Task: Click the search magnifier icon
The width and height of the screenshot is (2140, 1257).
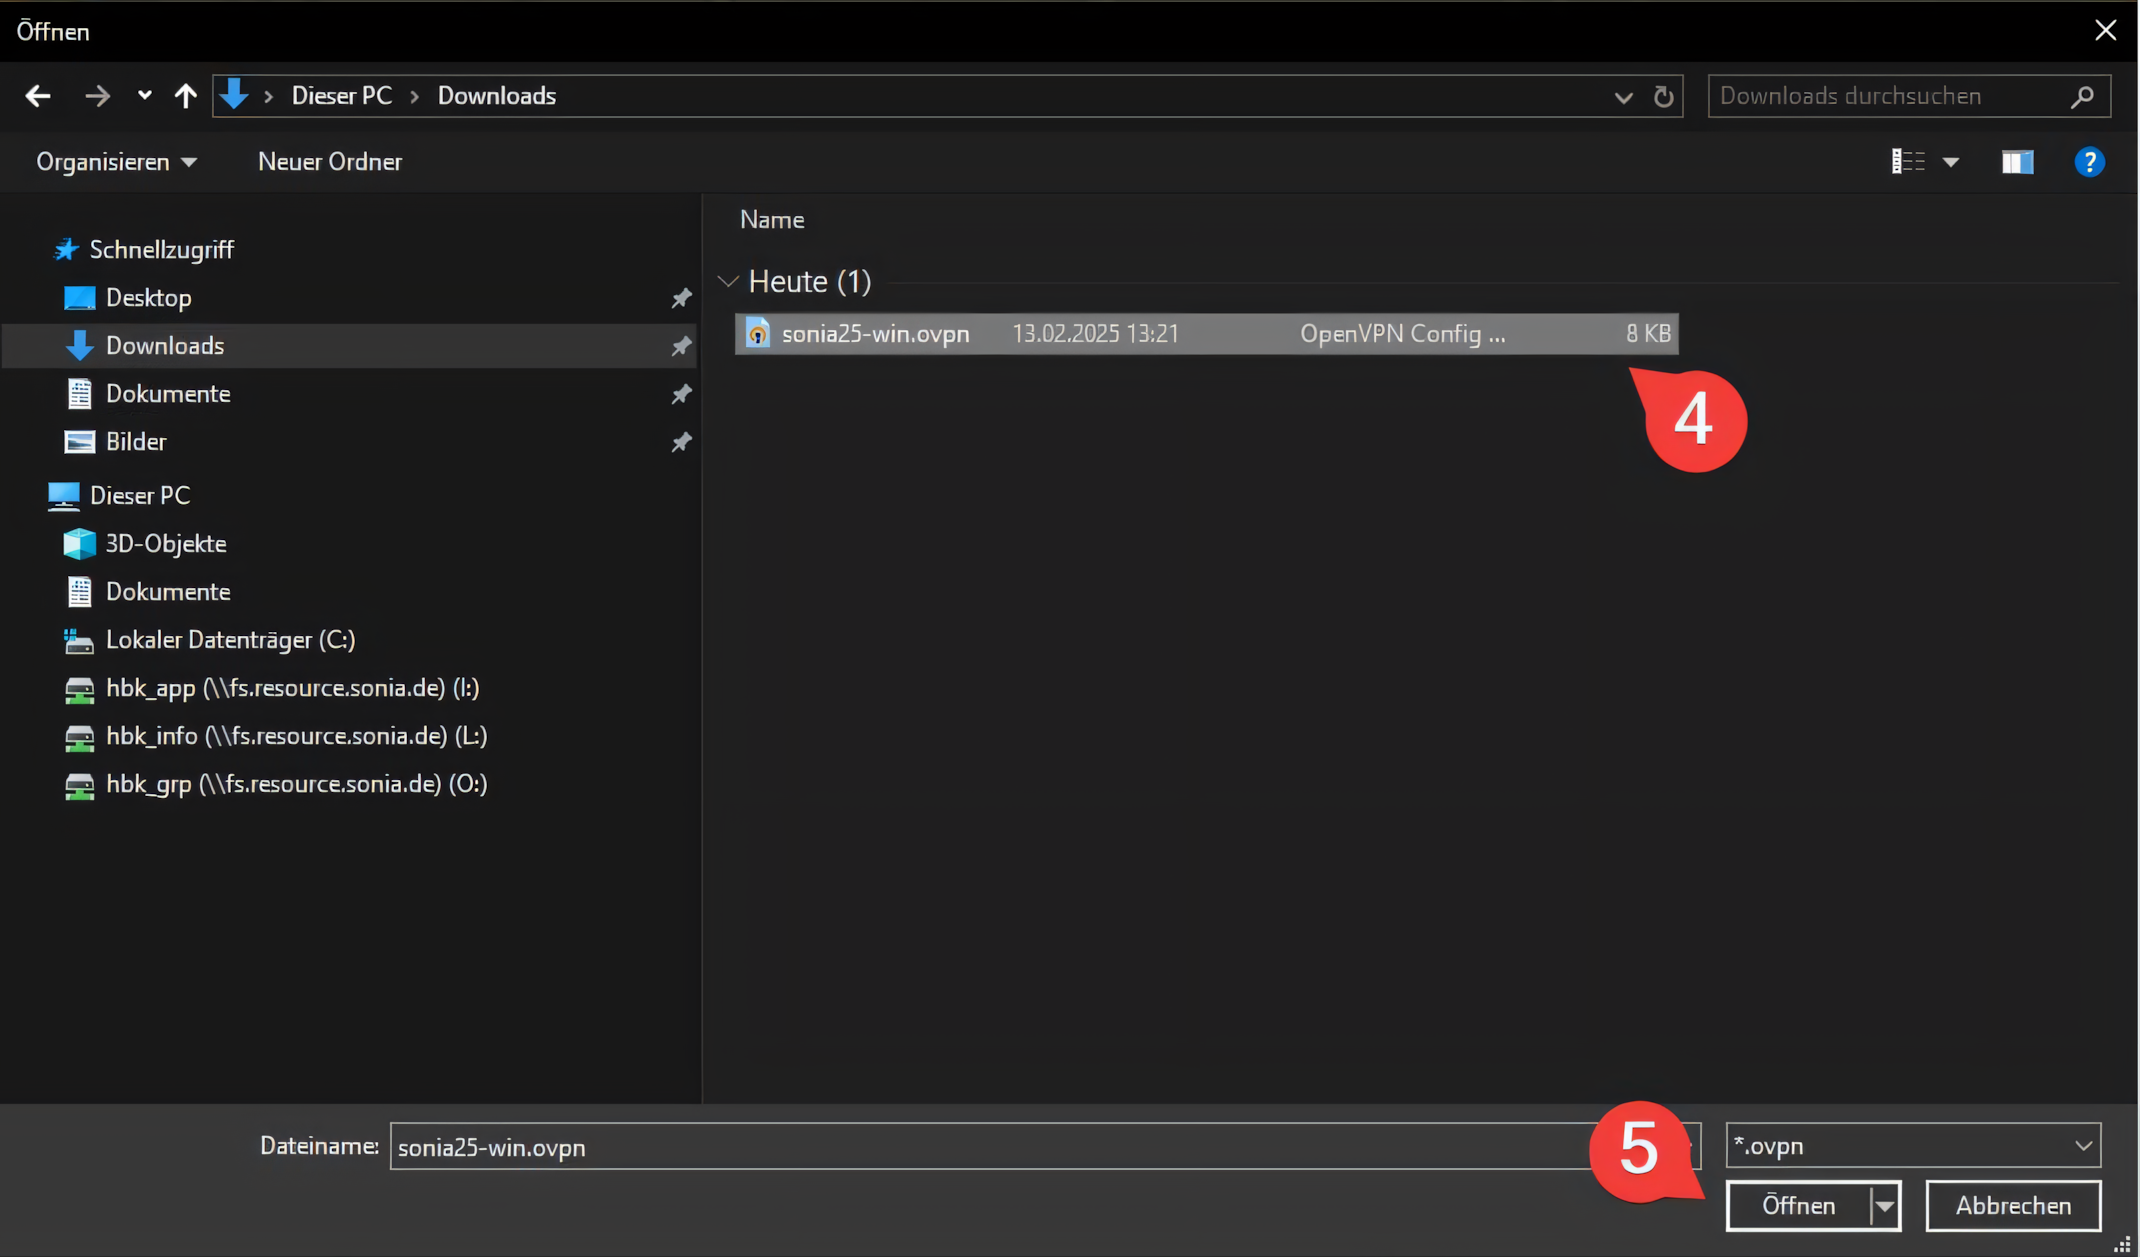Action: [2082, 96]
